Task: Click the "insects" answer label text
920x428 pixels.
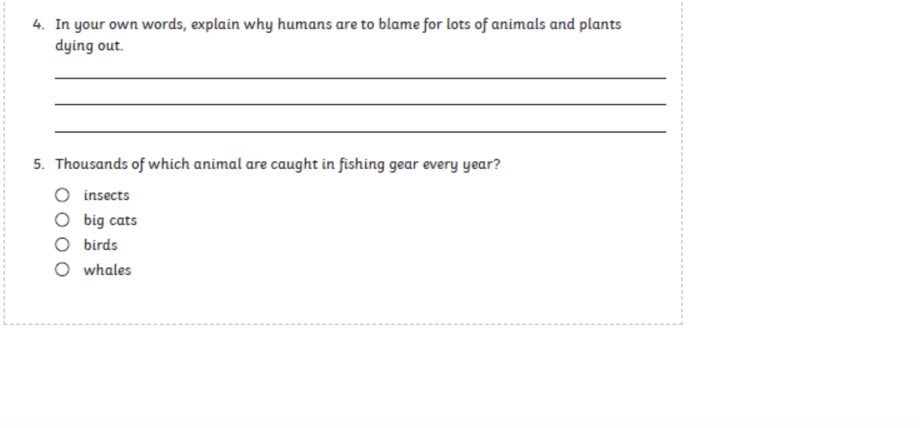Action: [106, 195]
